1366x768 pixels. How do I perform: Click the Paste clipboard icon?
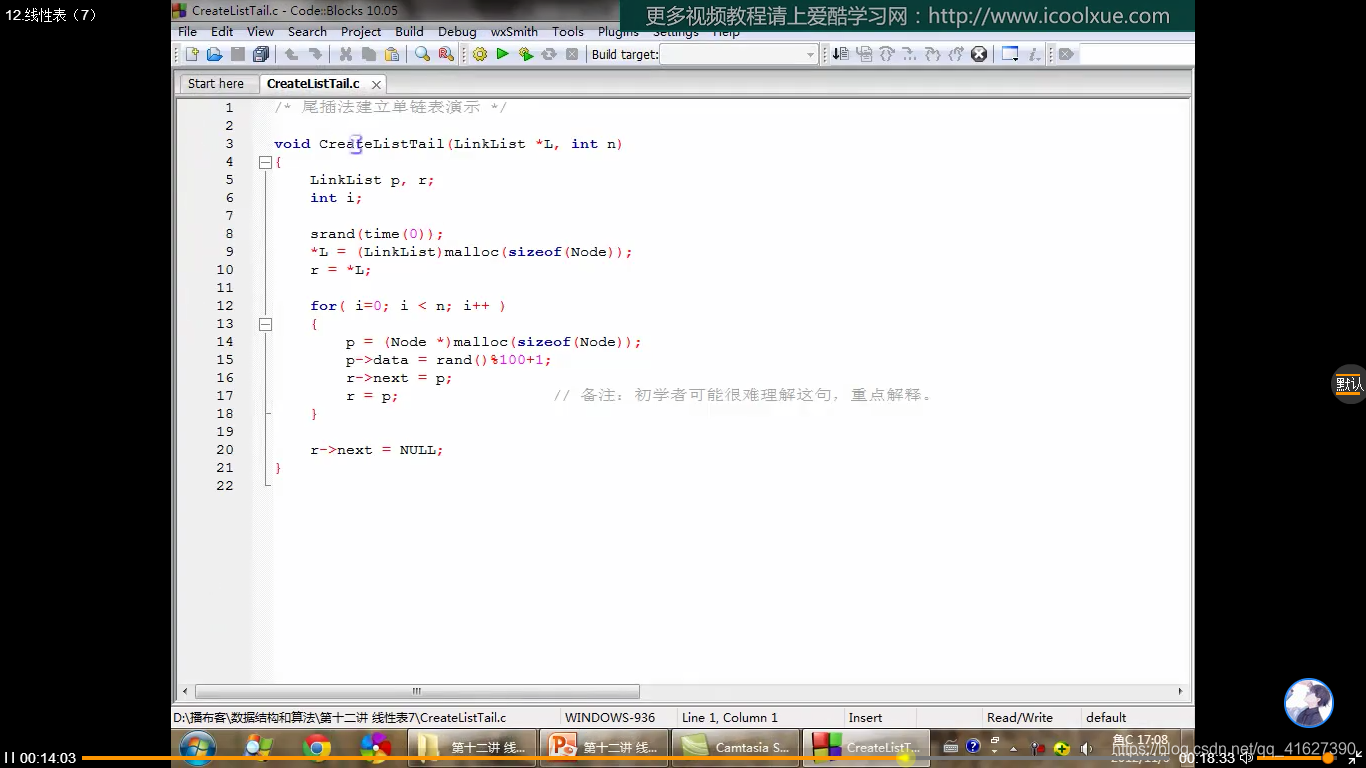click(x=392, y=54)
